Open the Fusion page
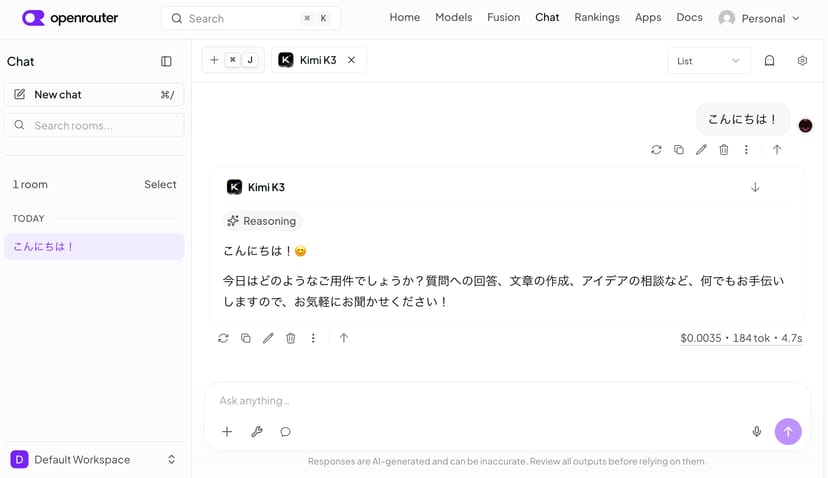The height and width of the screenshot is (478, 828). [503, 17]
